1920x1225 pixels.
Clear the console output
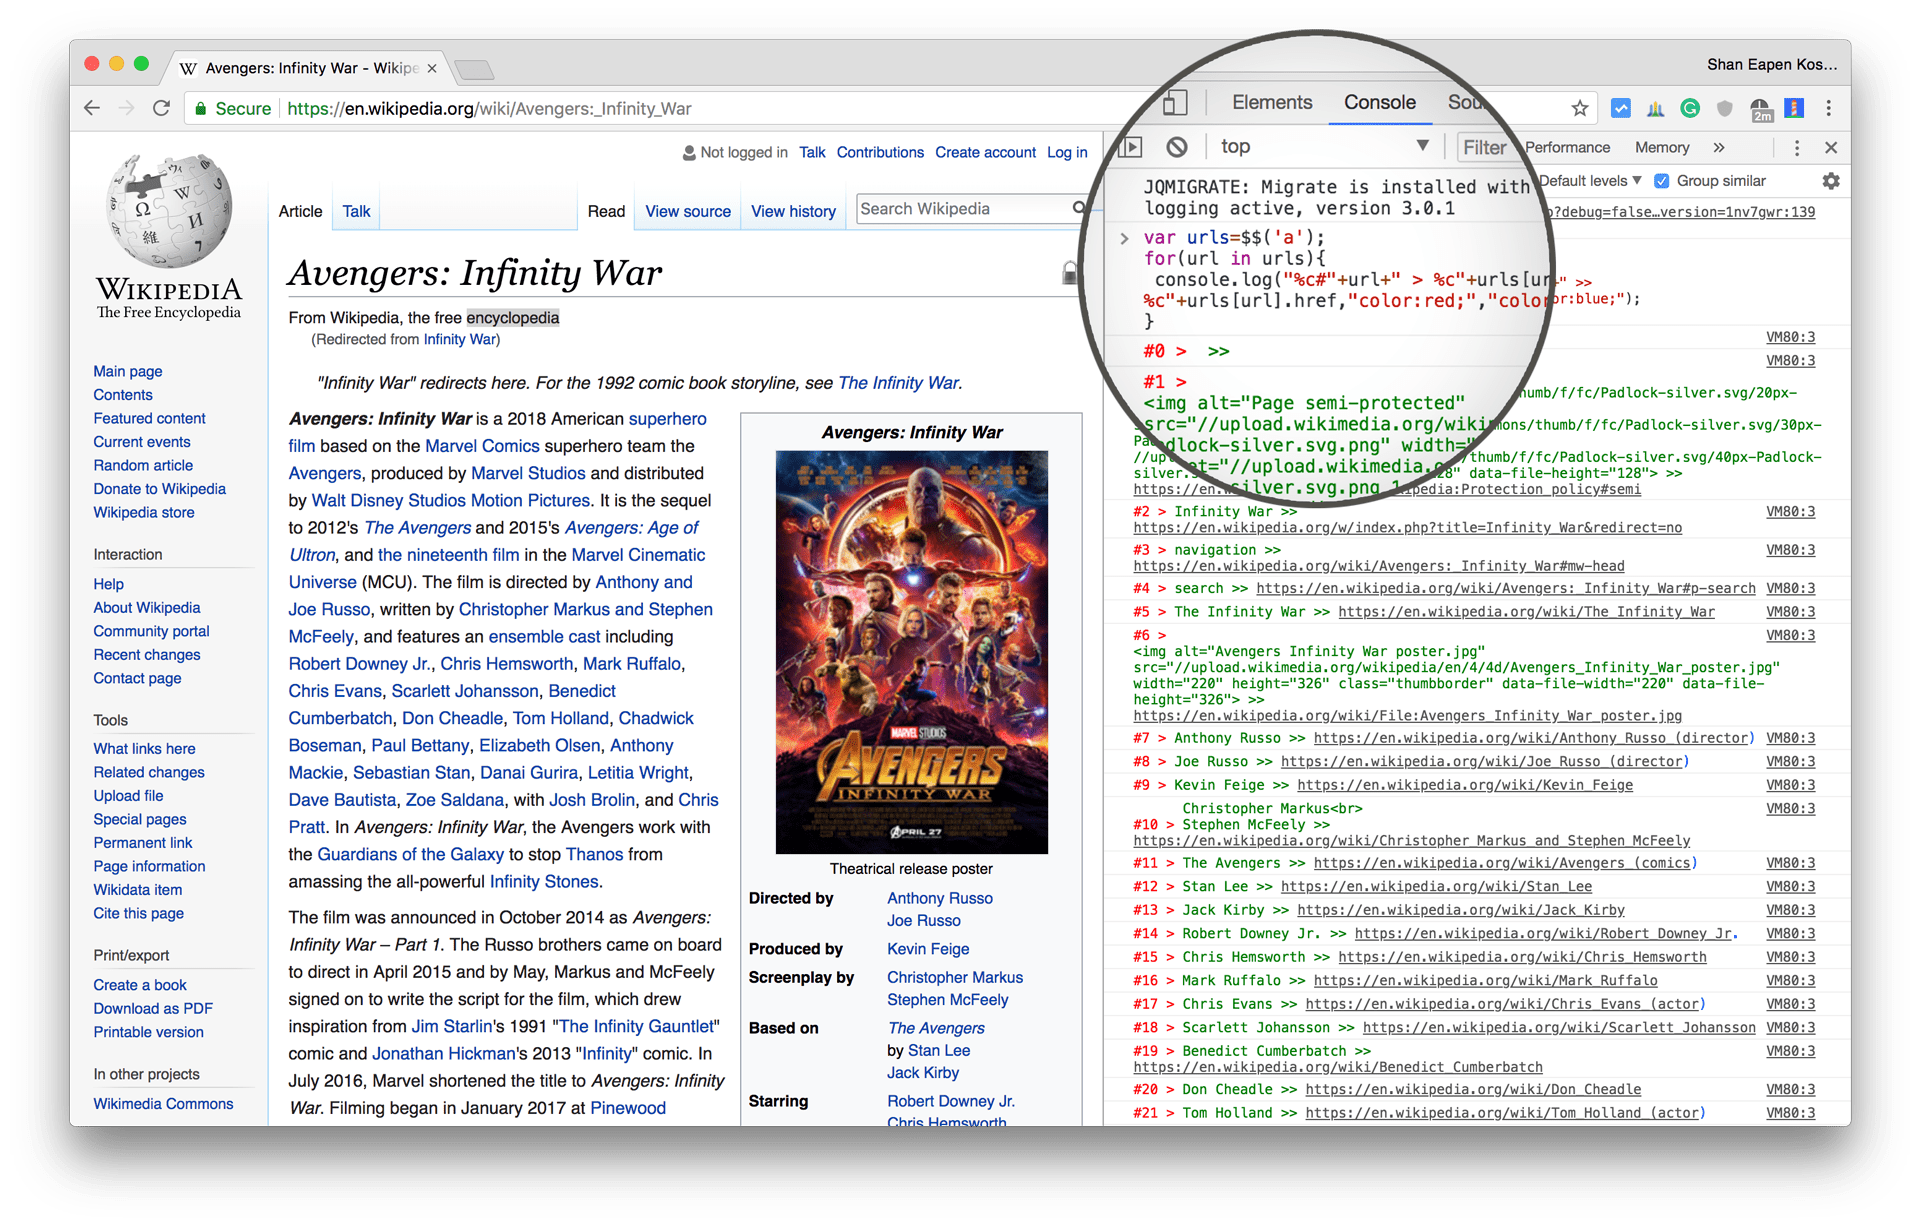1177,146
